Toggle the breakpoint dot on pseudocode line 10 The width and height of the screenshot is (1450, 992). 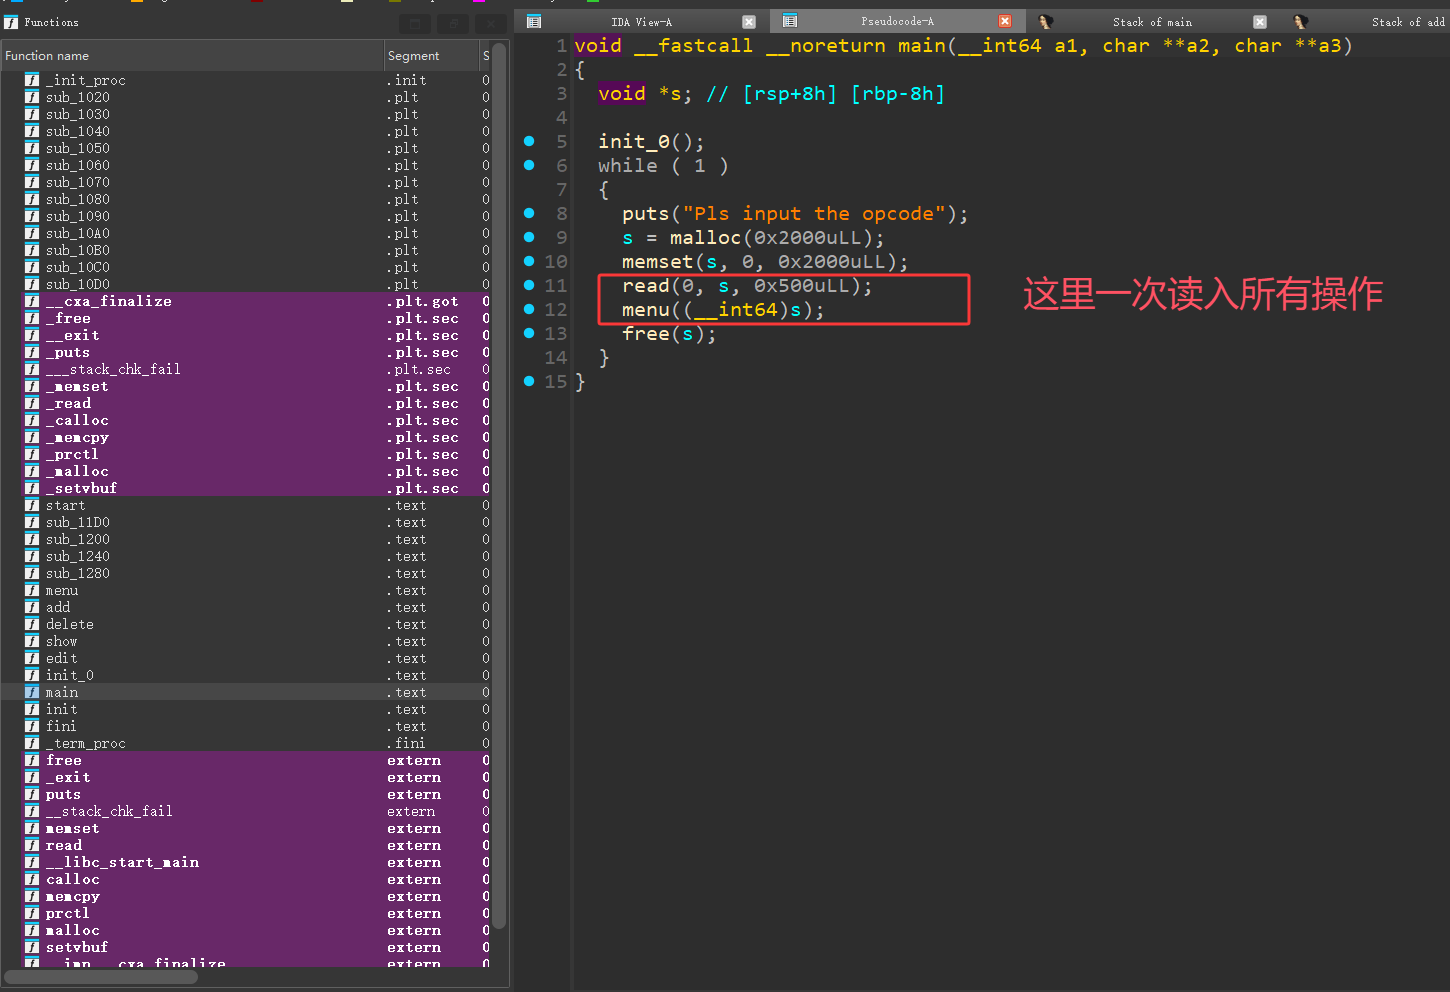(529, 261)
